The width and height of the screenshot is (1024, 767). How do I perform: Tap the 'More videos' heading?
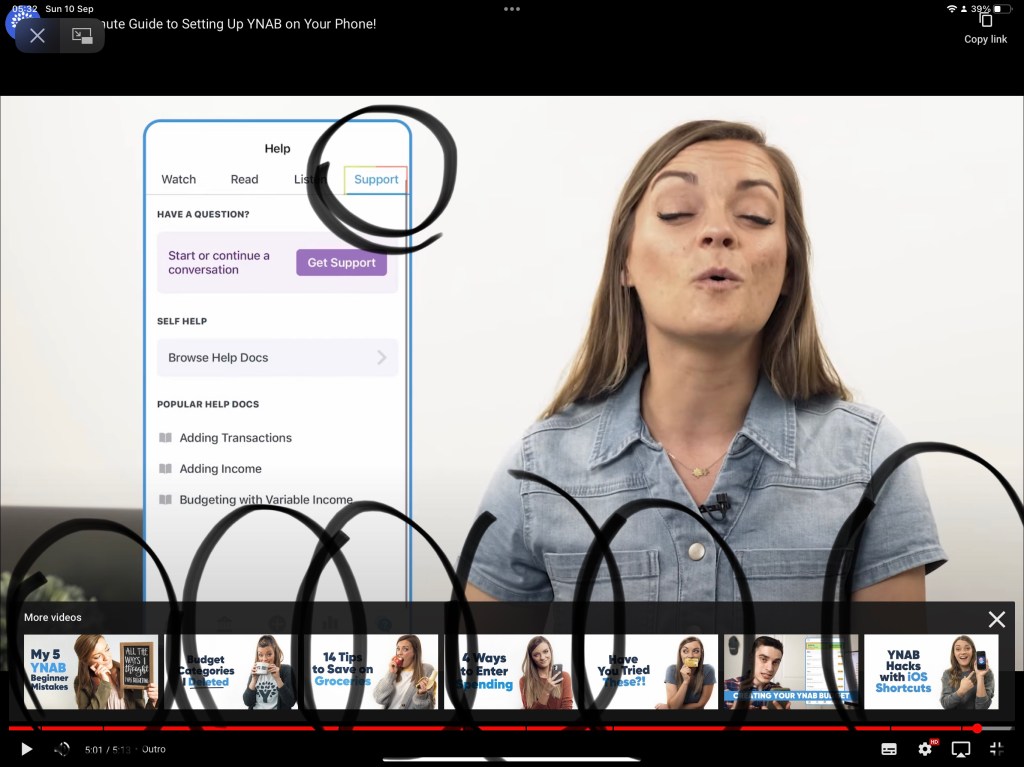pos(53,617)
